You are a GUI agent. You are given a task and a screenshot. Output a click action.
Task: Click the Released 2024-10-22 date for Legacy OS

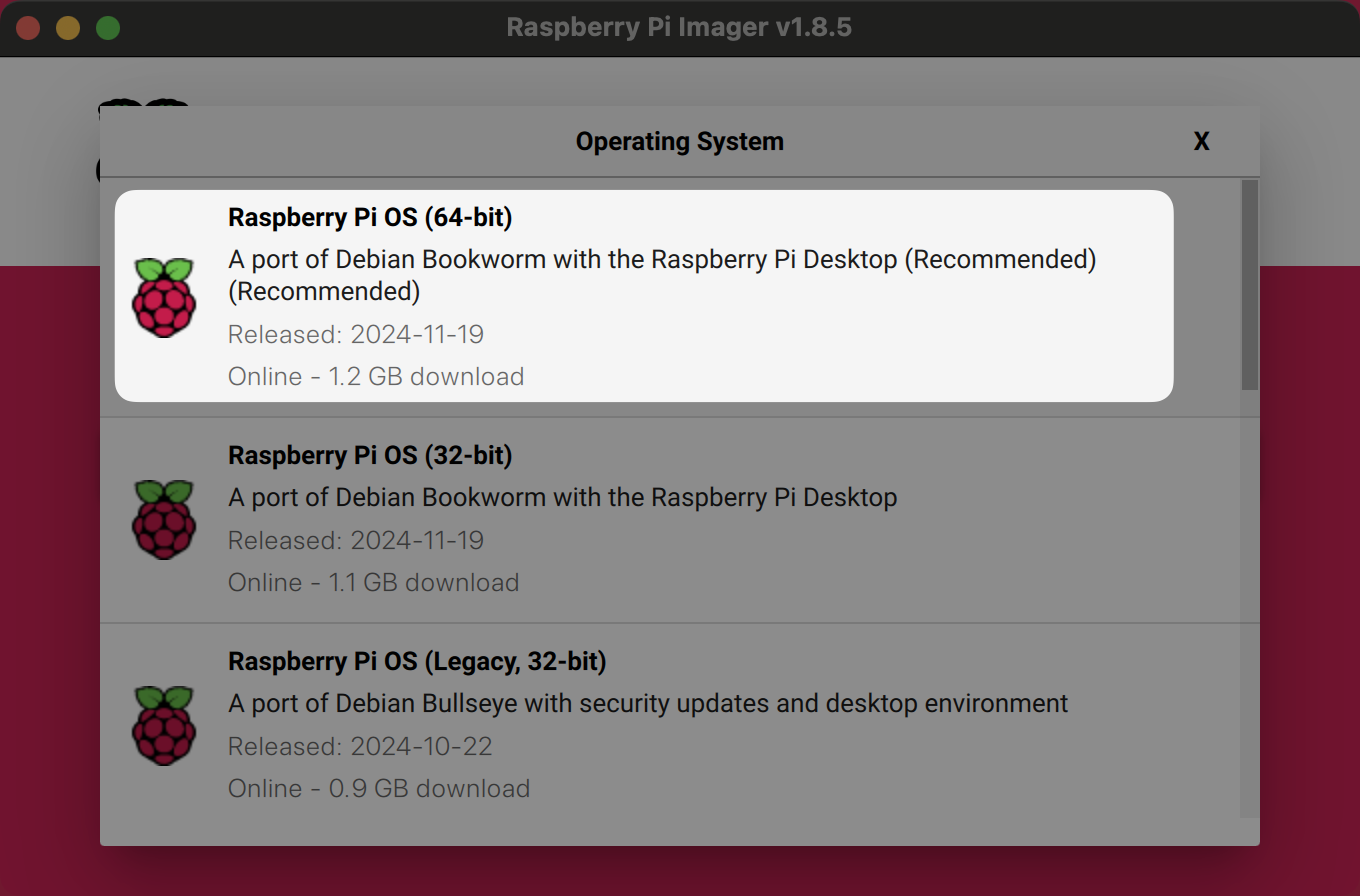point(360,746)
